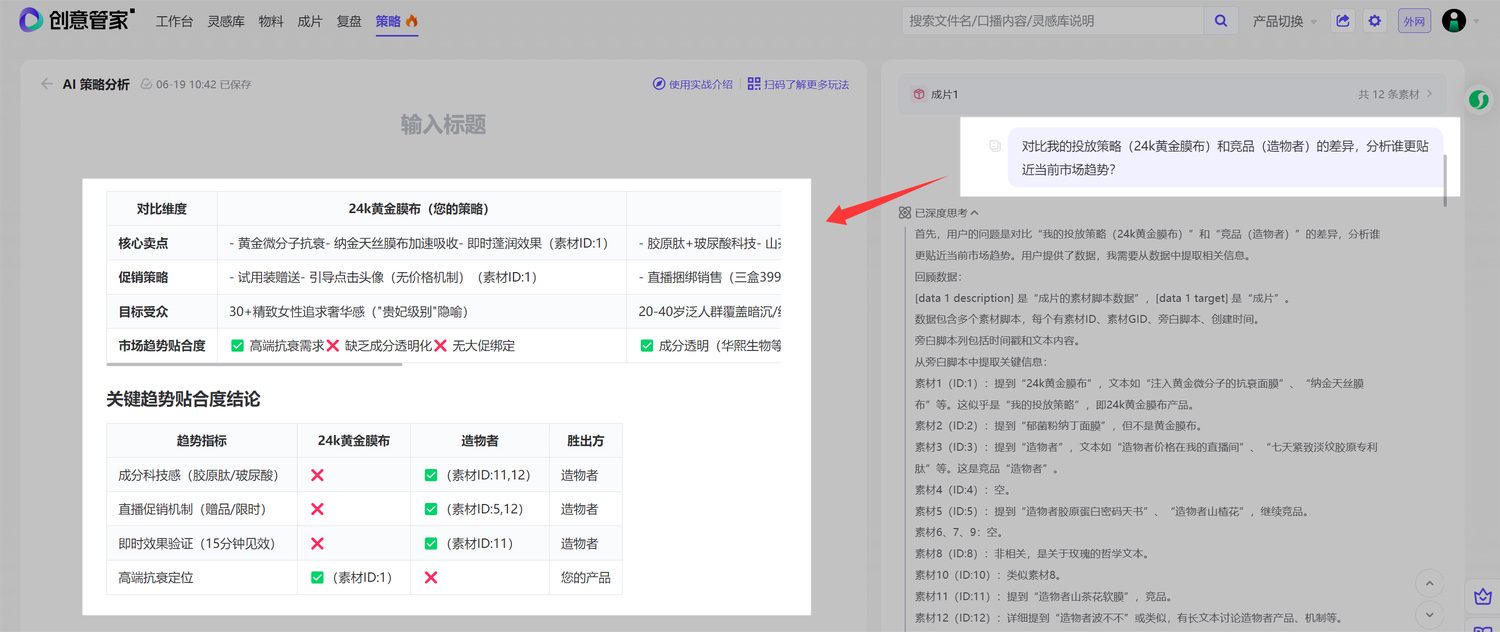Viewport: 1500px width, 632px height.
Task: Click the round down-arrow button in the chat
Action: (x=1430, y=614)
